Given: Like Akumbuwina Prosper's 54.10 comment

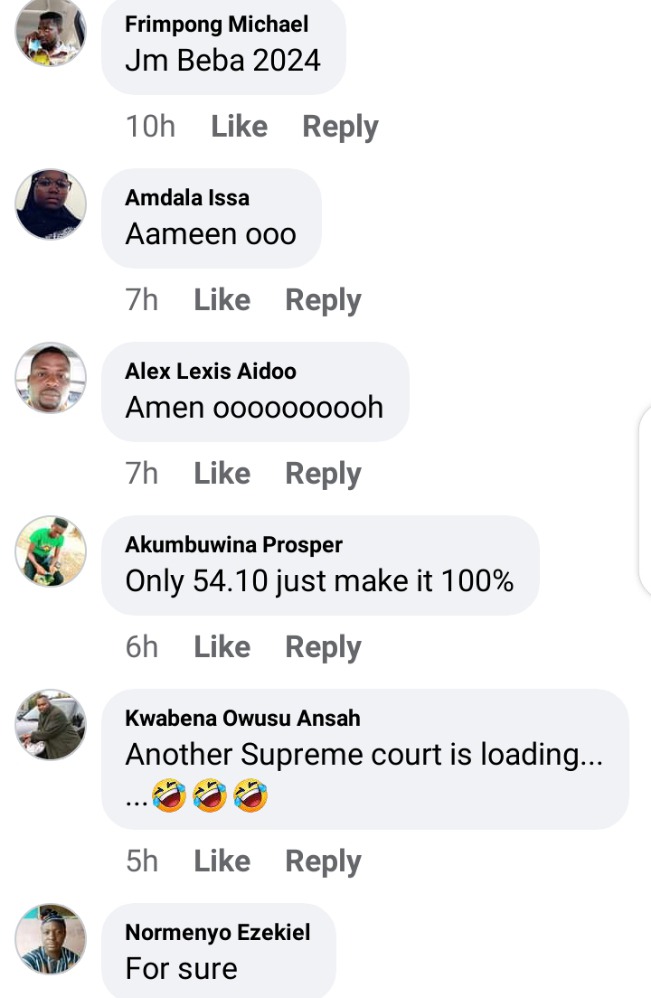Looking at the screenshot, I should 222,647.
